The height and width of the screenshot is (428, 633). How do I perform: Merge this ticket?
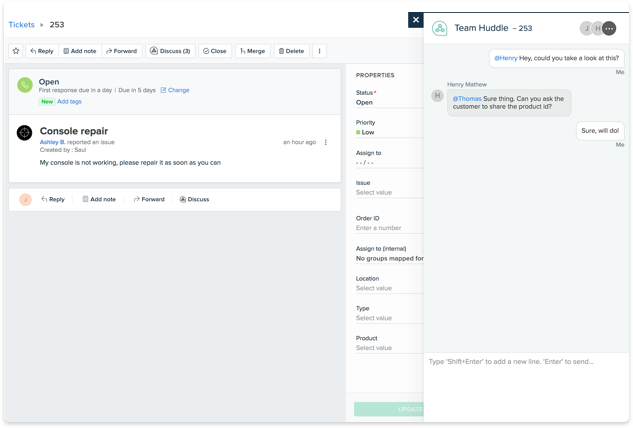(x=253, y=51)
